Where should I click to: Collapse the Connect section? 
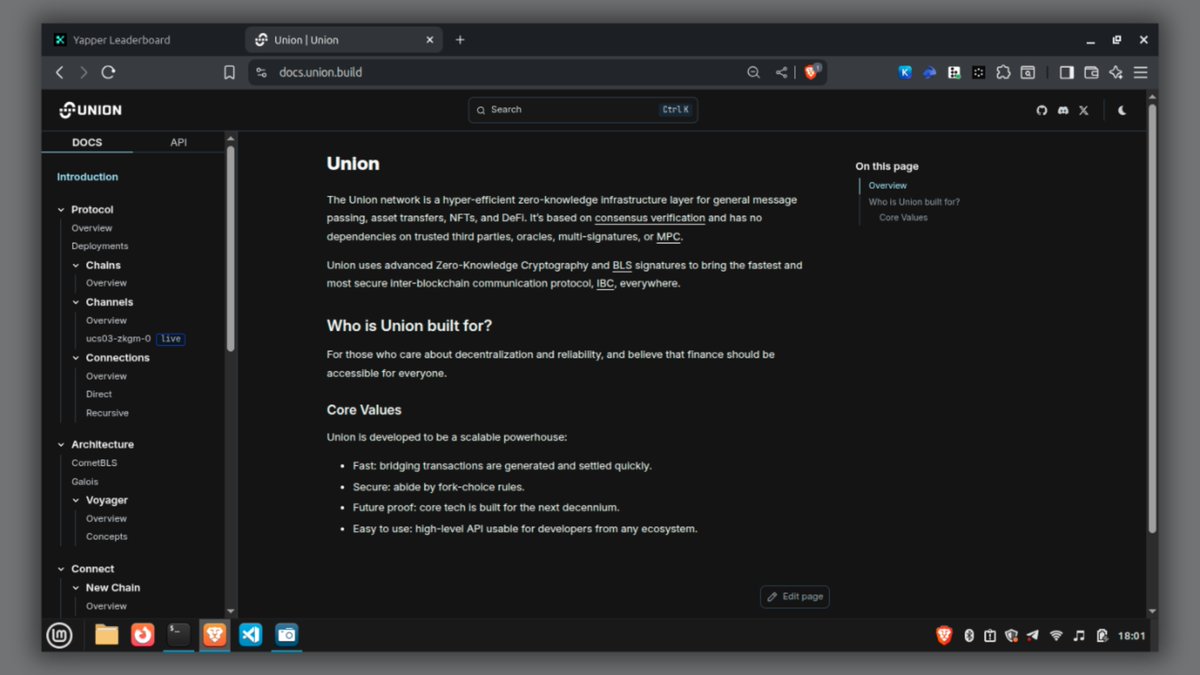85,569
